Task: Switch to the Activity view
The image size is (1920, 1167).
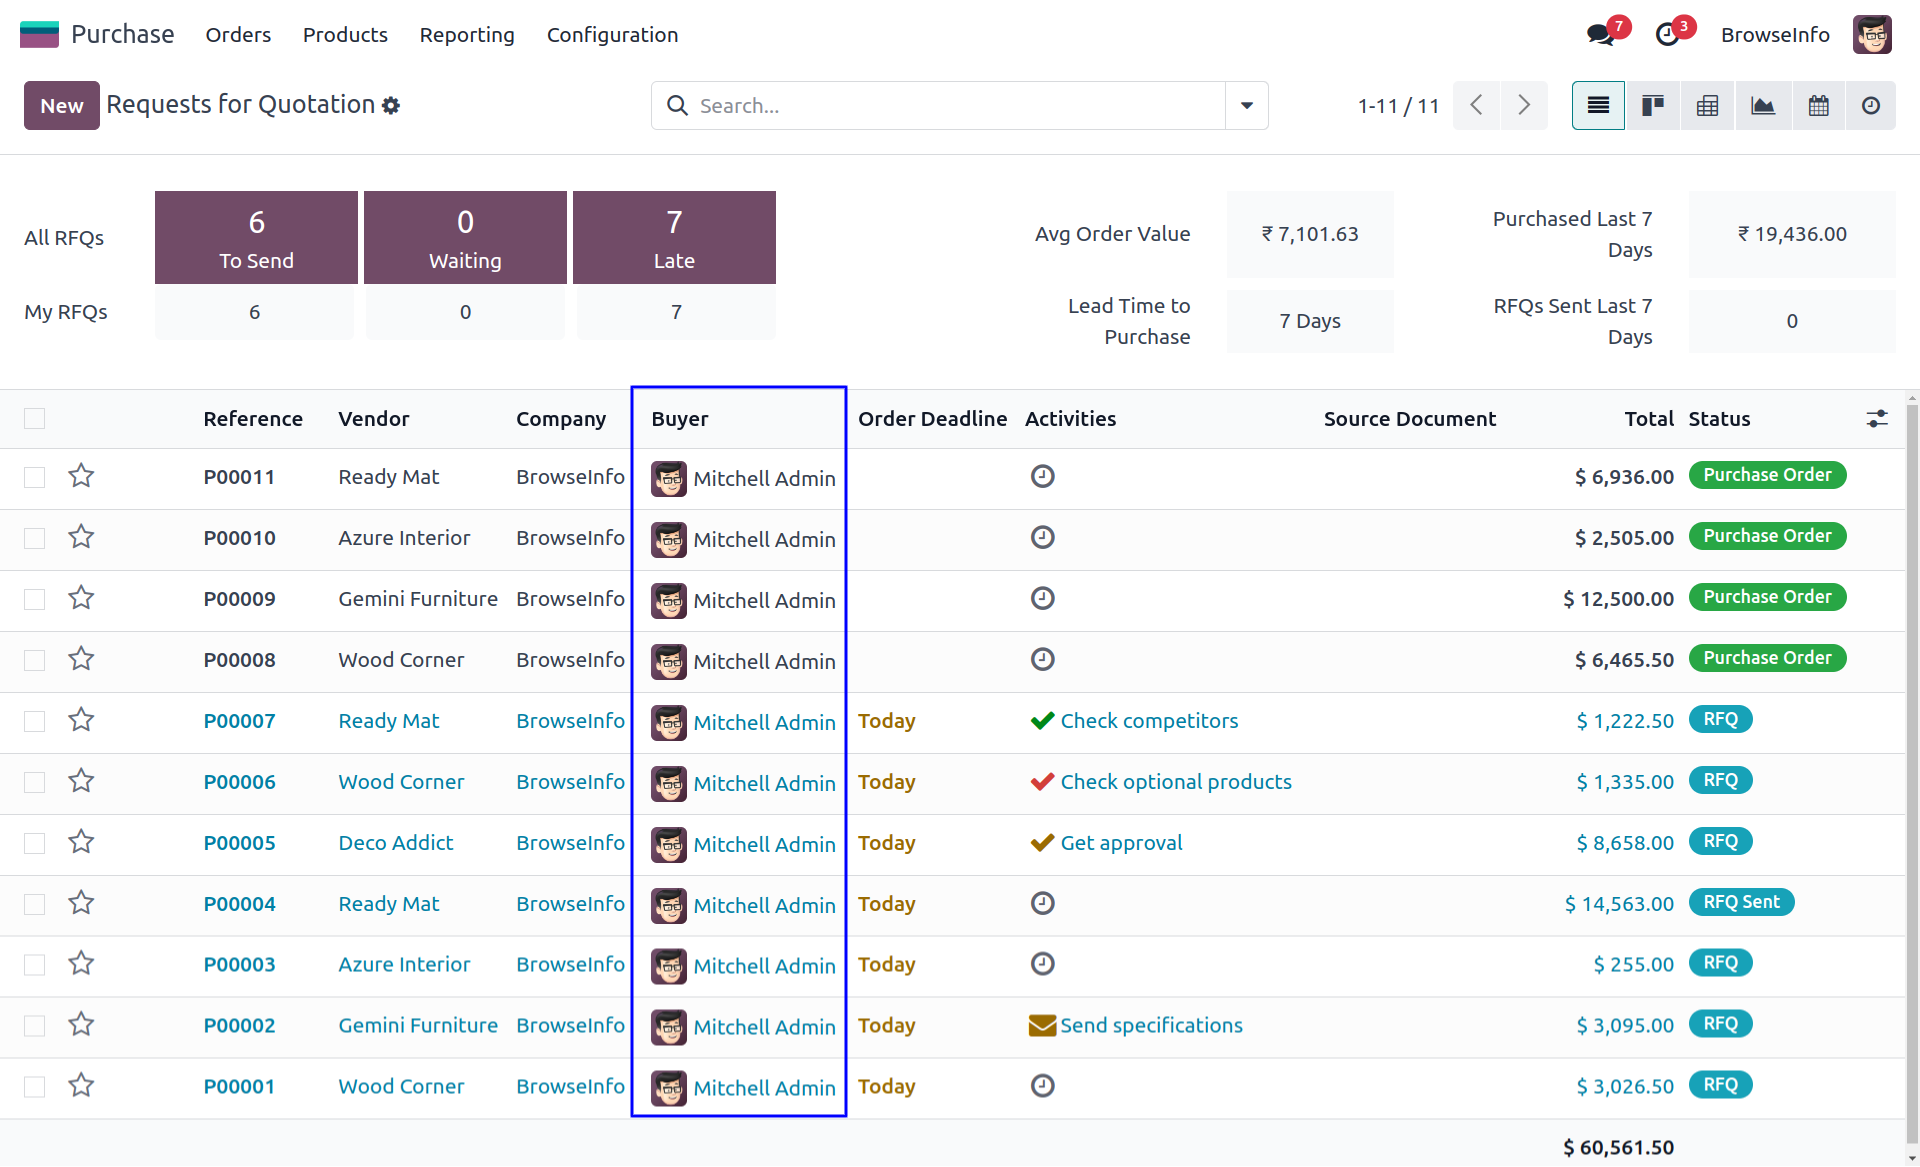Action: pyautogui.click(x=1870, y=106)
